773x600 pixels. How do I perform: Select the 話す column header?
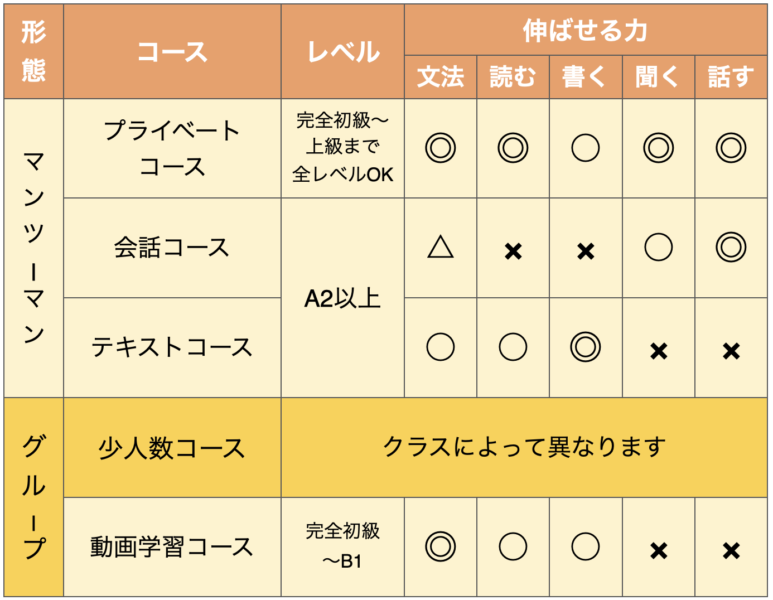731,77
